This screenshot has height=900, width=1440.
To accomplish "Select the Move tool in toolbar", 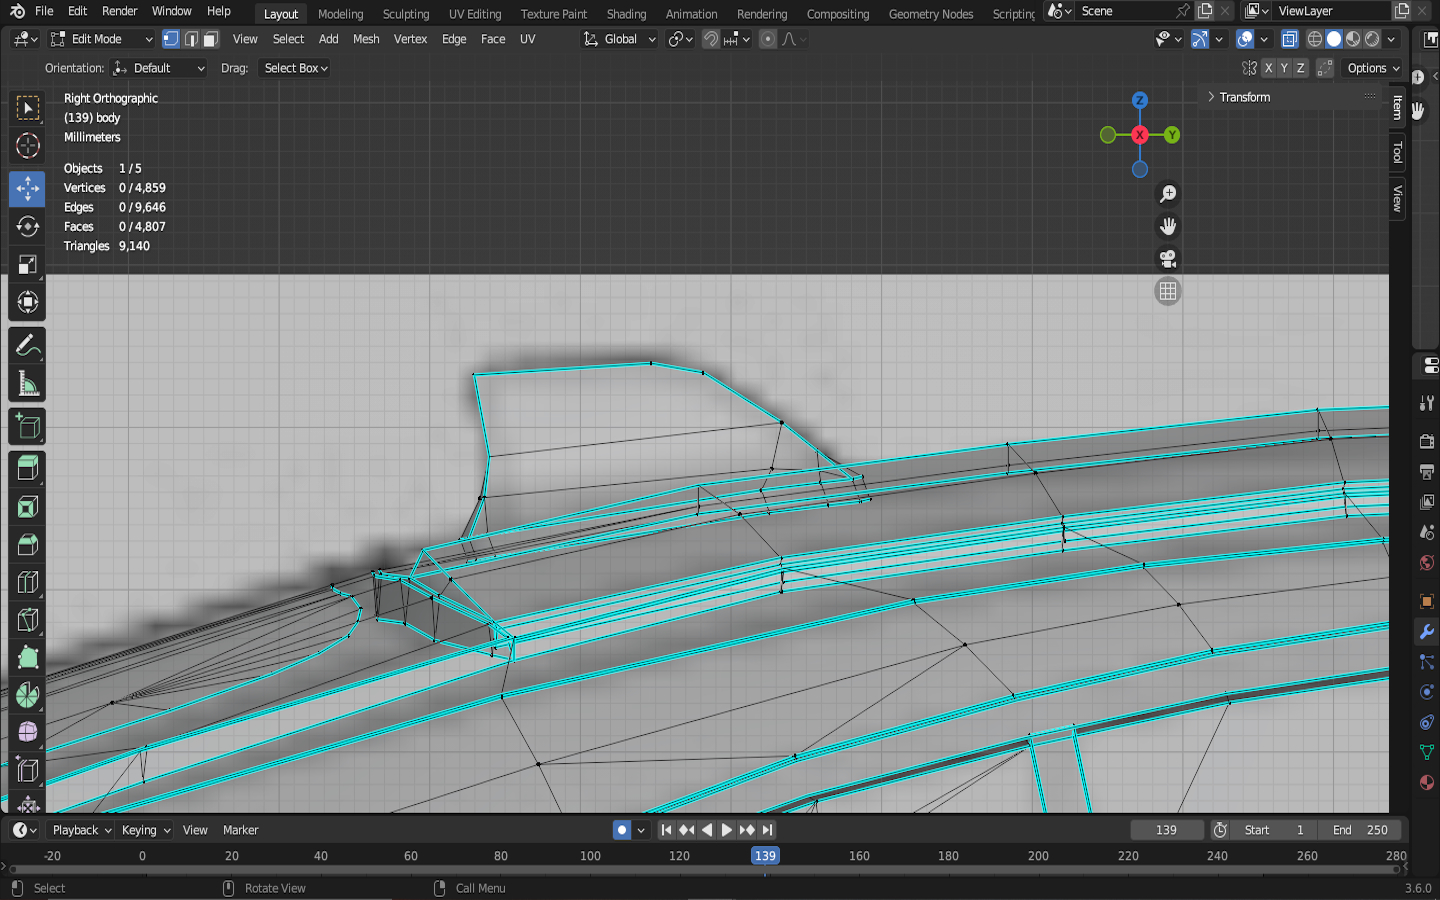I will click(x=27, y=188).
